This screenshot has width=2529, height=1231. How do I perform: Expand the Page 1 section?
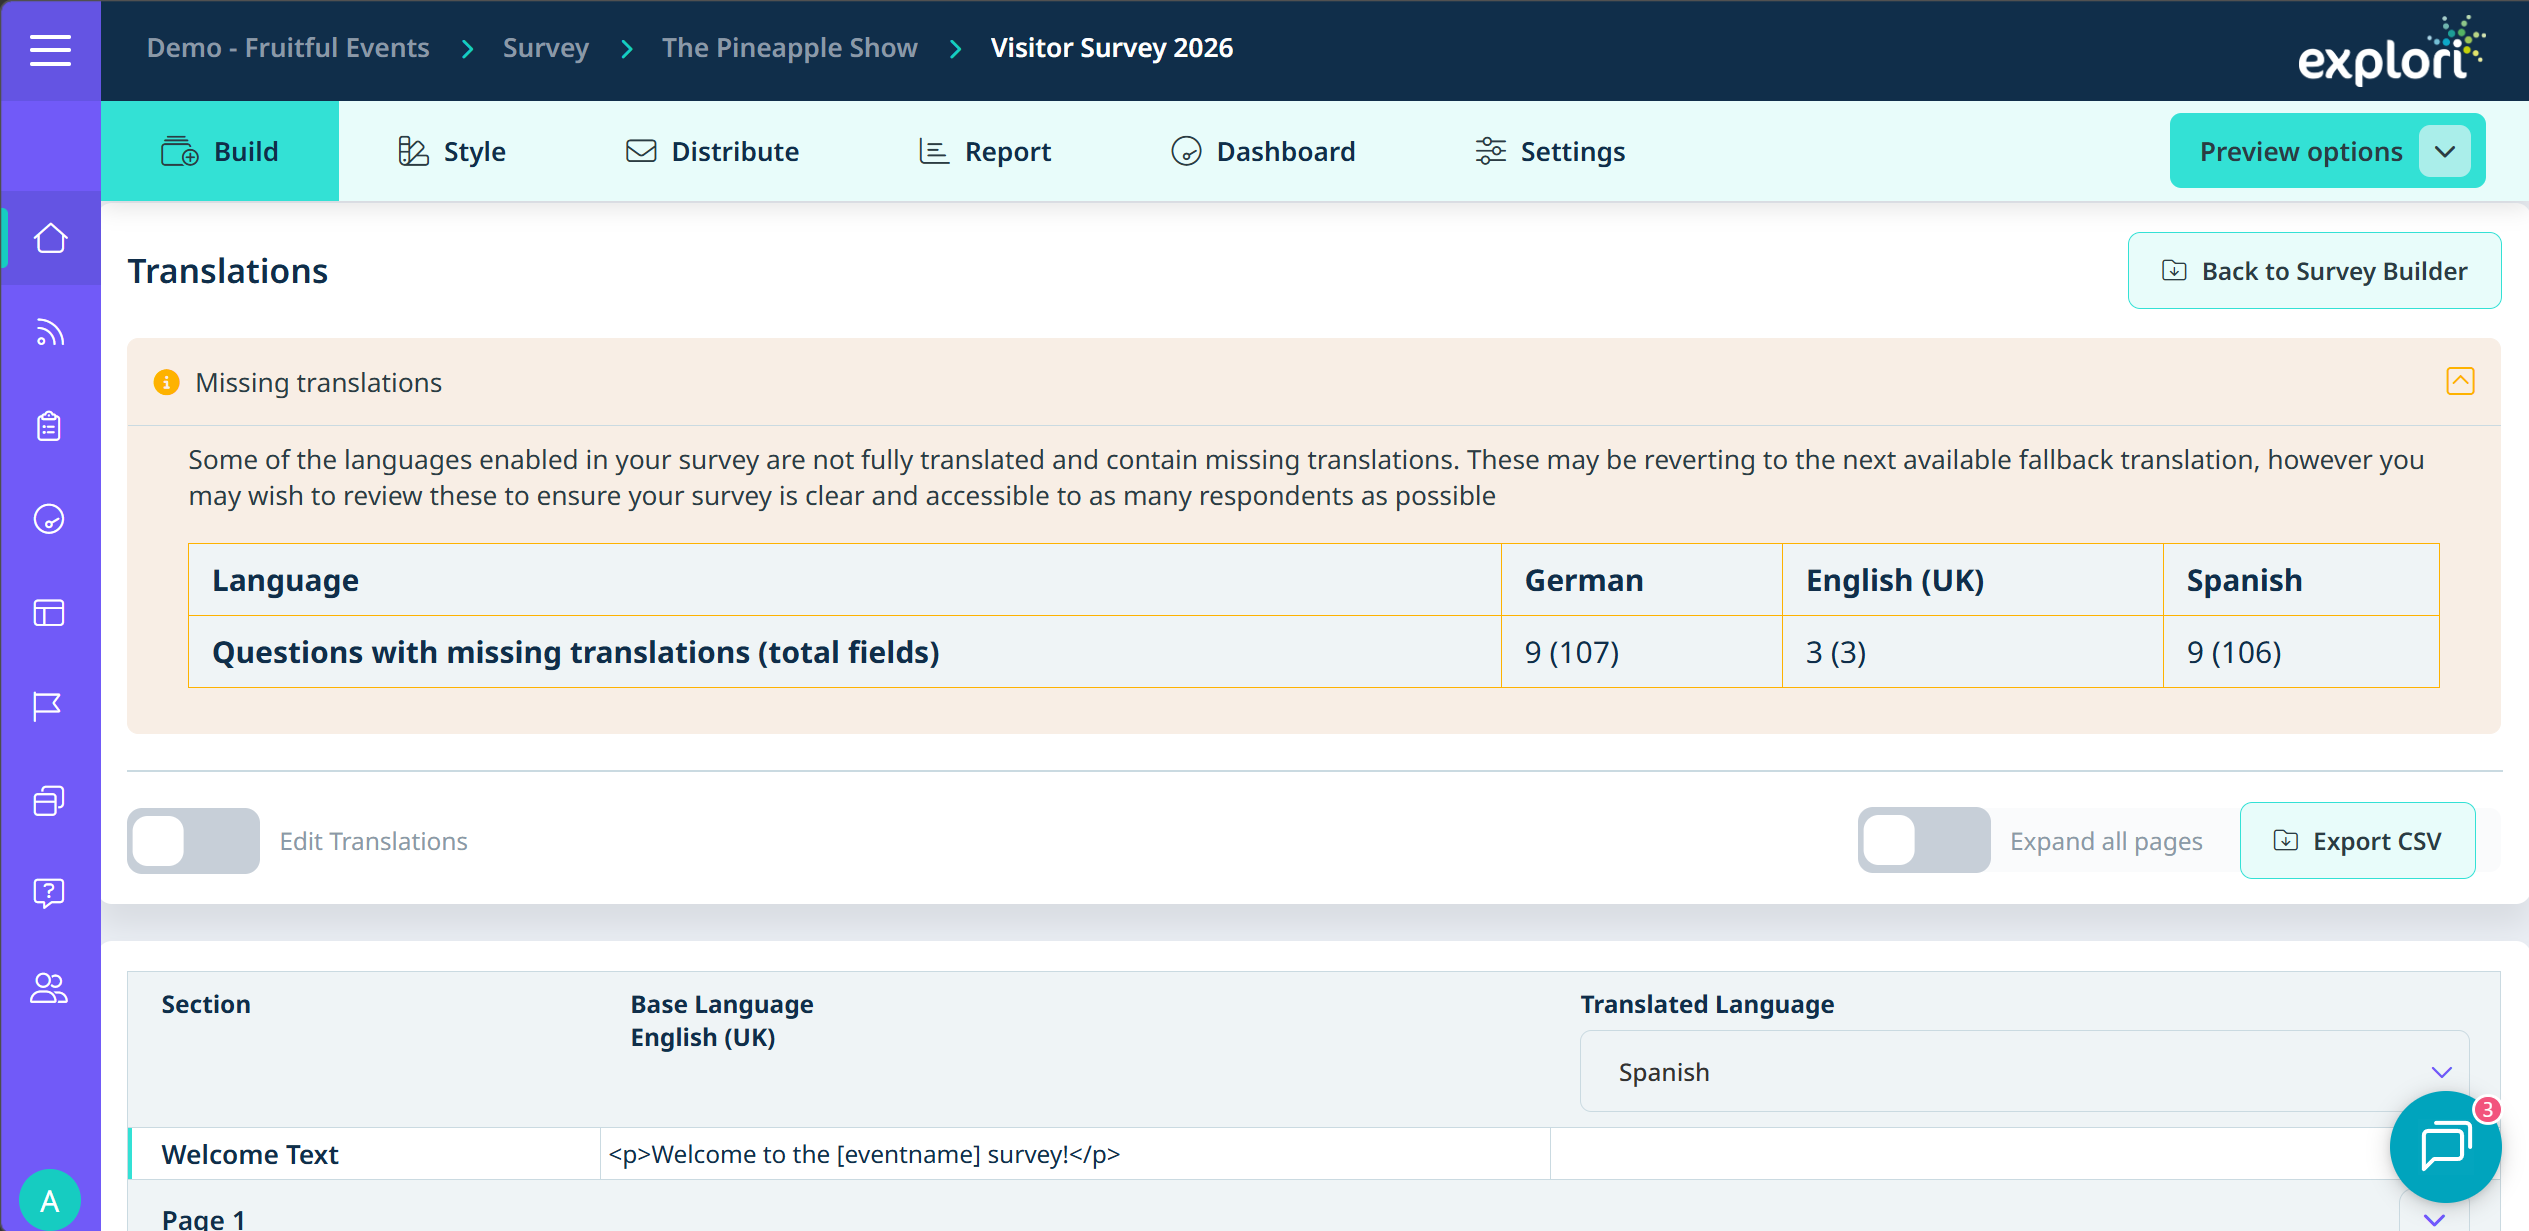(2434, 1218)
